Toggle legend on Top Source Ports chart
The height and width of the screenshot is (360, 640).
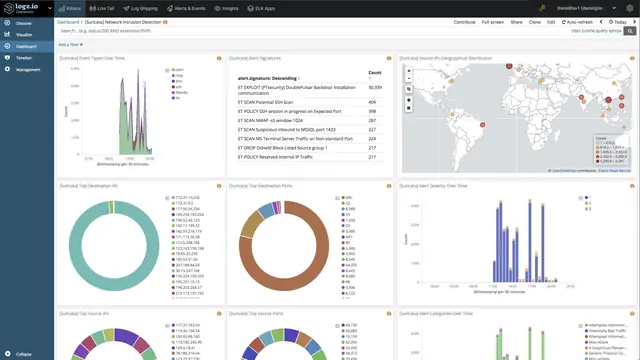tap(337, 326)
